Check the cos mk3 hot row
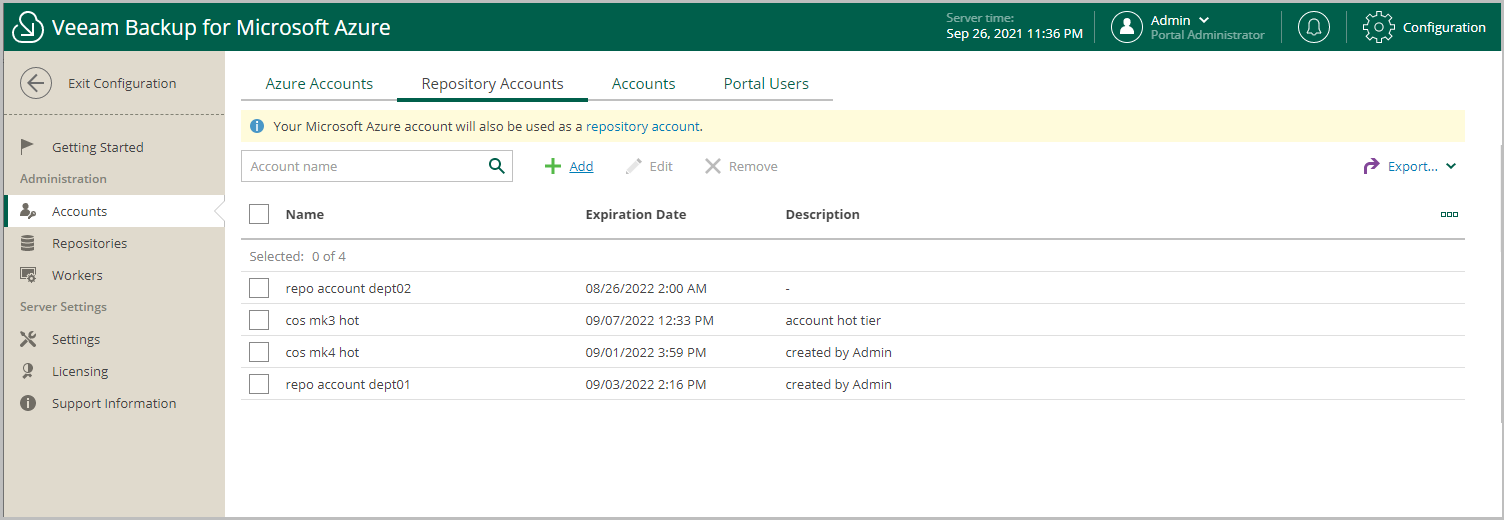 click(259, 320)
